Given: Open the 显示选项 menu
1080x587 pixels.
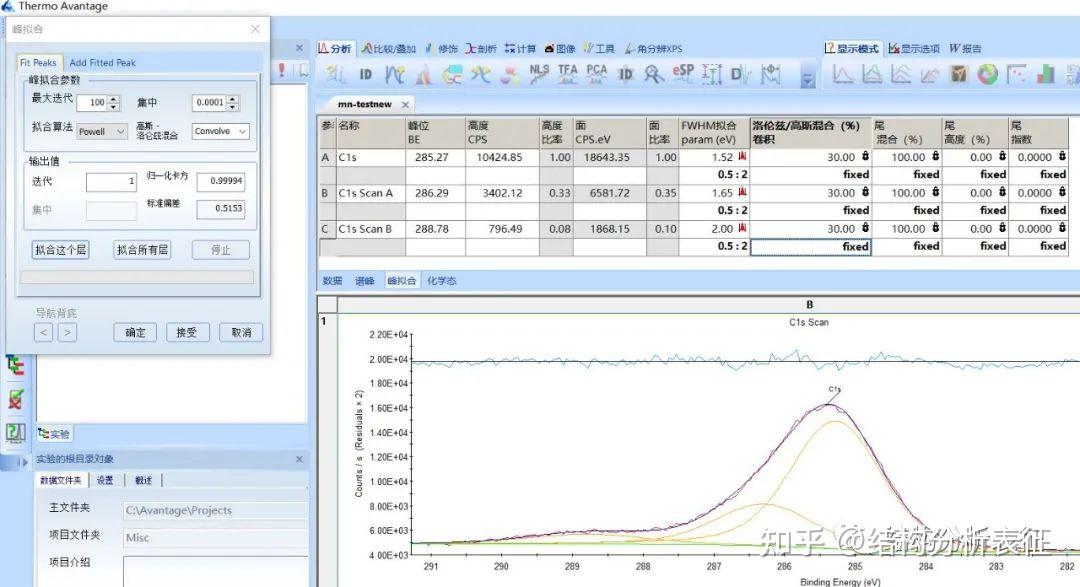Looking at the screenshot, I should pos(914,48).
